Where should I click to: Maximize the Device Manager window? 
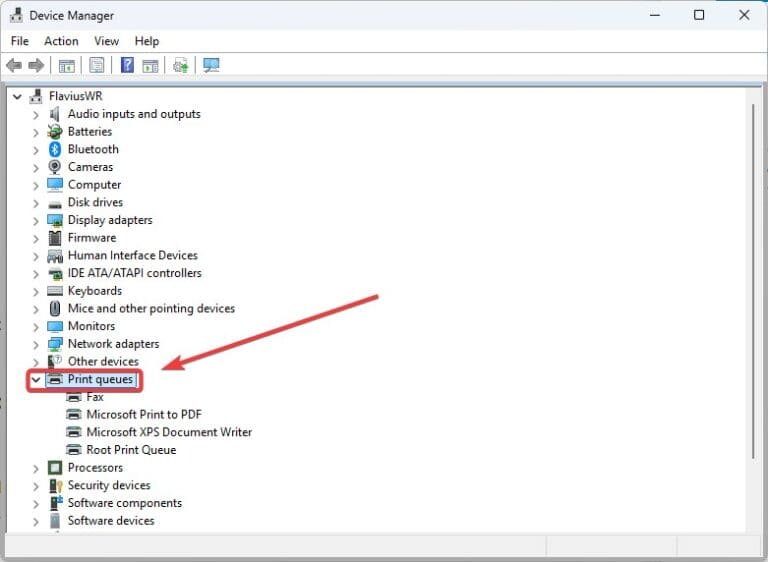point(699,15)
